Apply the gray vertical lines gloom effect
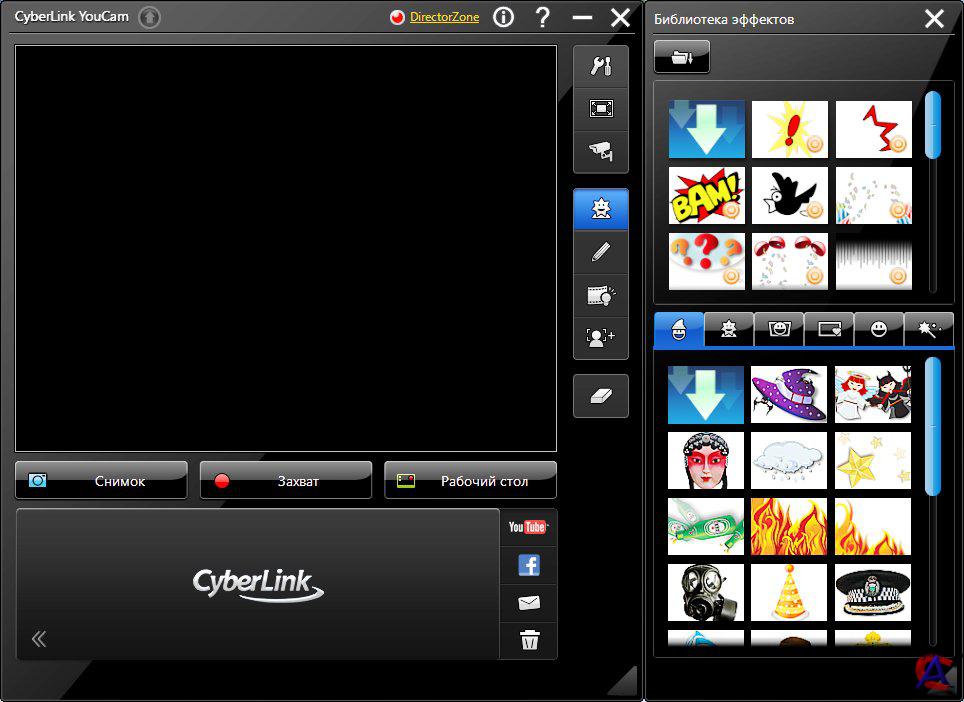The image size is (964, 702). point(874,261)
